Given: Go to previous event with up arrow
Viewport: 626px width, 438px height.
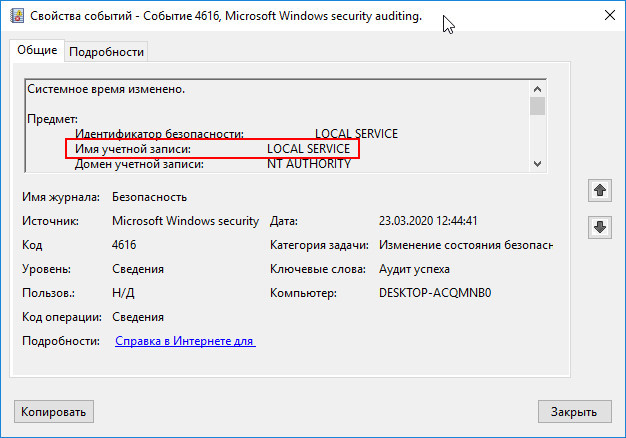Looking at the screenshot, I should [600, 190].
